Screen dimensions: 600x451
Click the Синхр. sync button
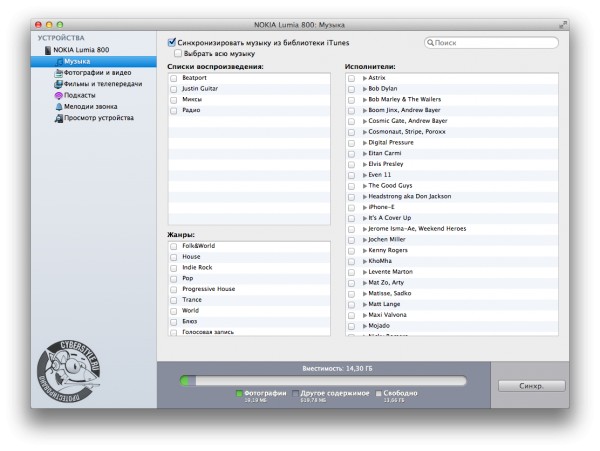coord(532,386)
